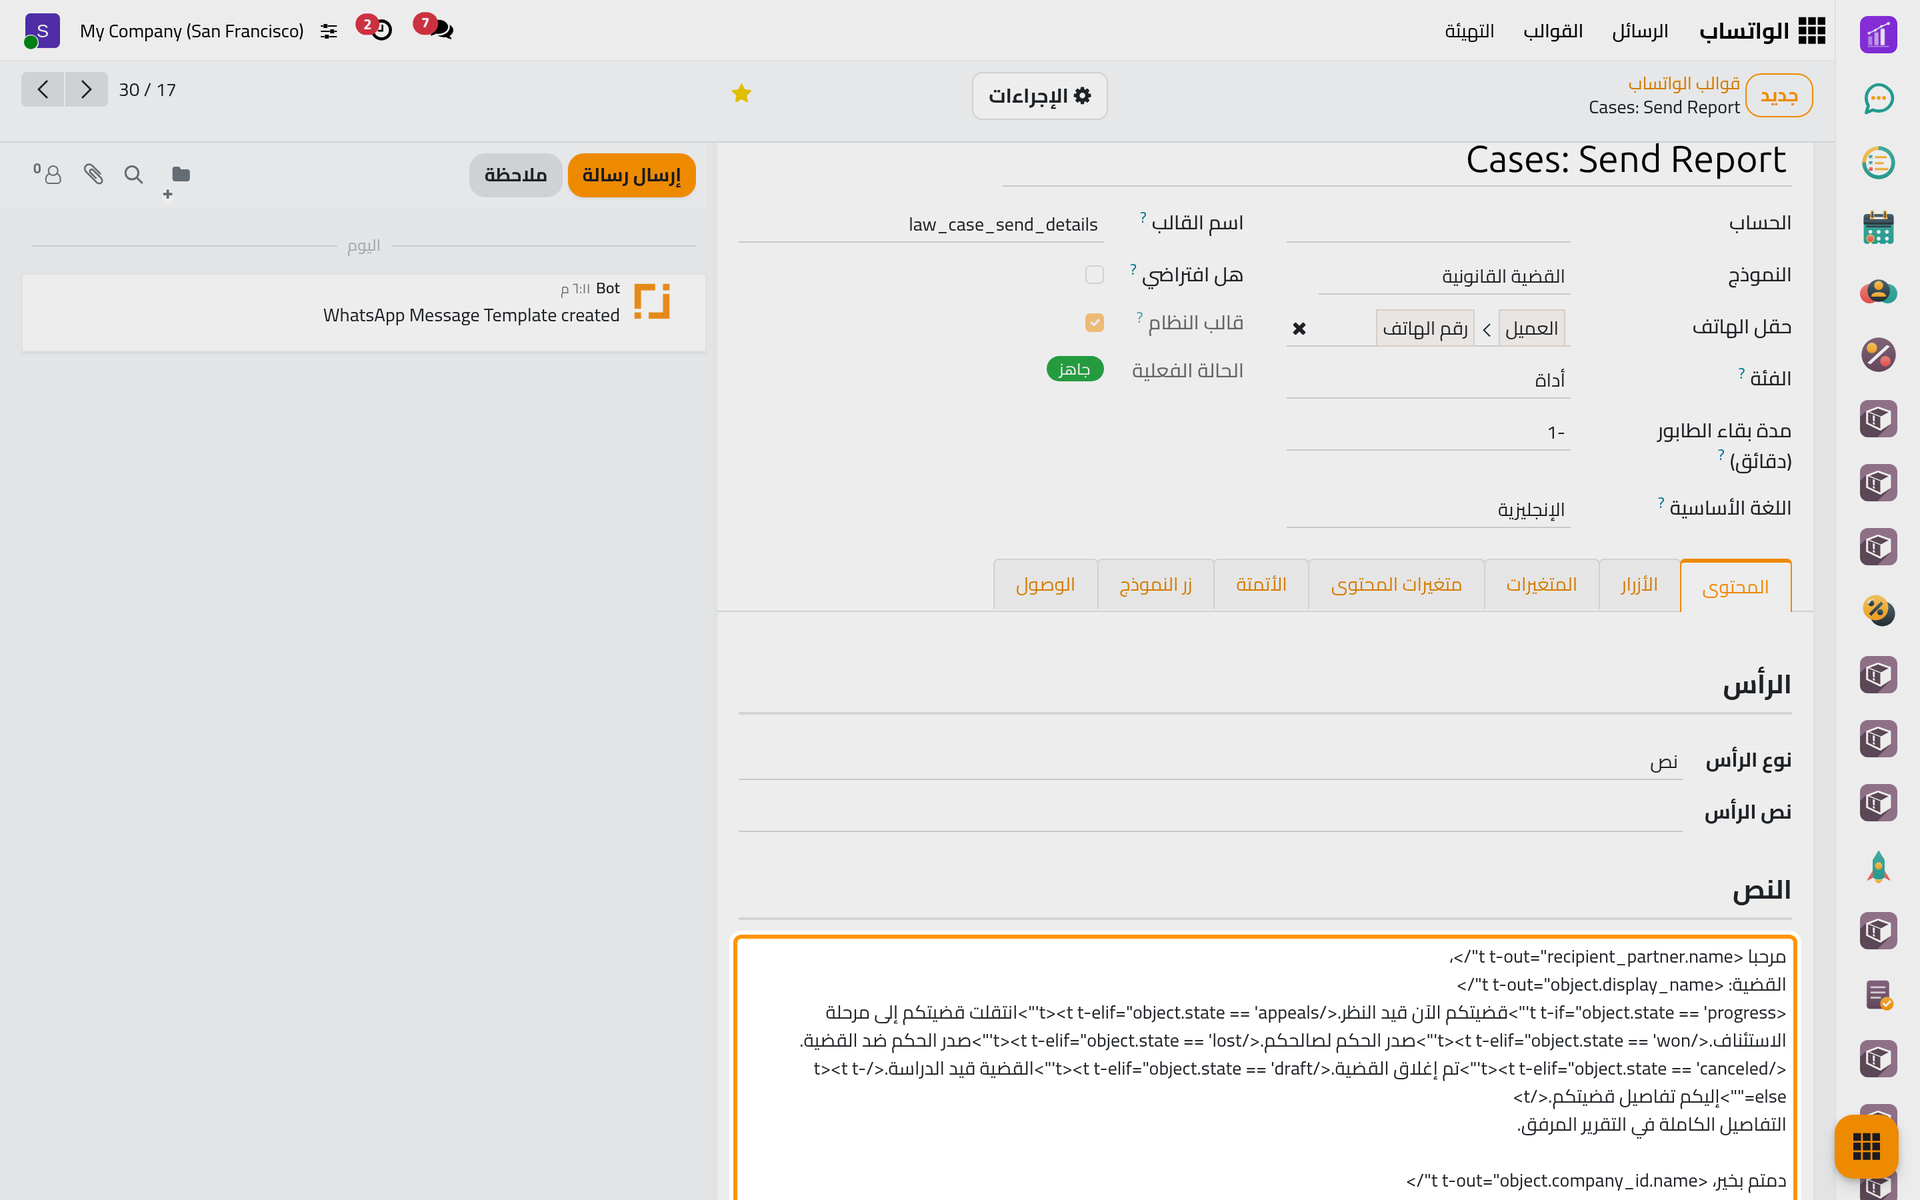Click the جديد new button
Viewport: 1920px width, 1200px height.
(1779, 96)
